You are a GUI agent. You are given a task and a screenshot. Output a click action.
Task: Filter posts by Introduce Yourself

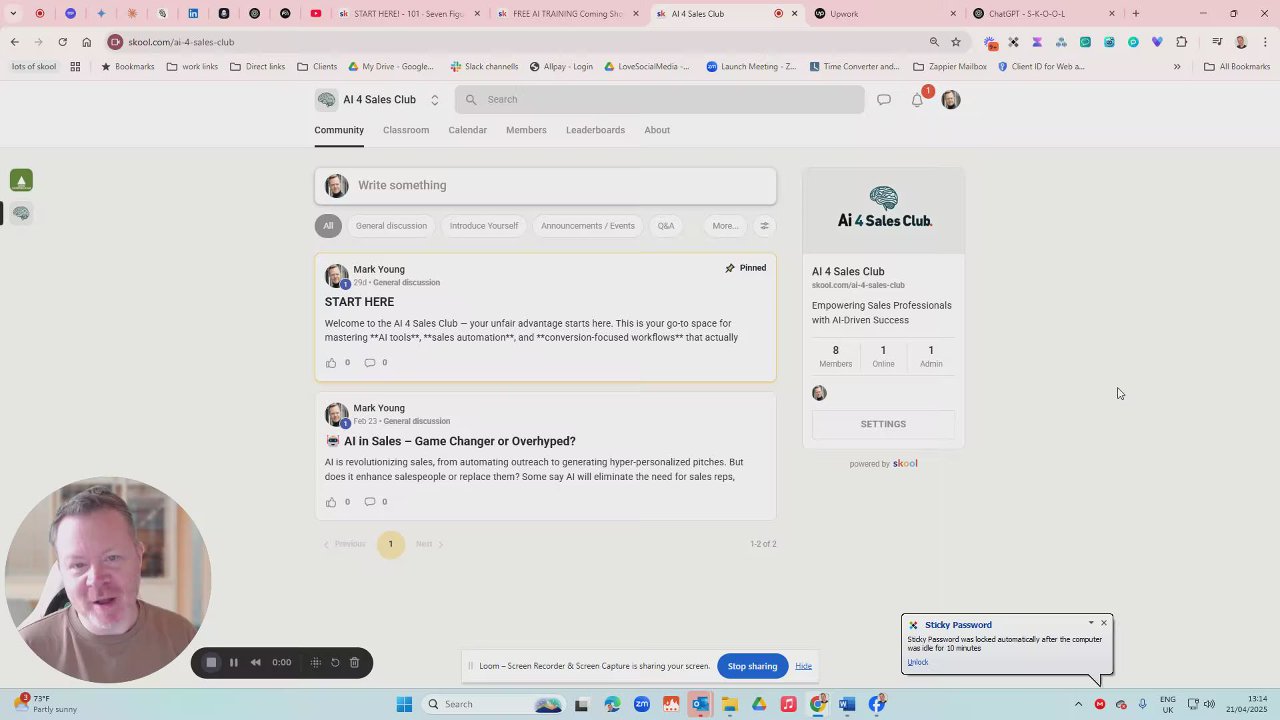[484, 226]
